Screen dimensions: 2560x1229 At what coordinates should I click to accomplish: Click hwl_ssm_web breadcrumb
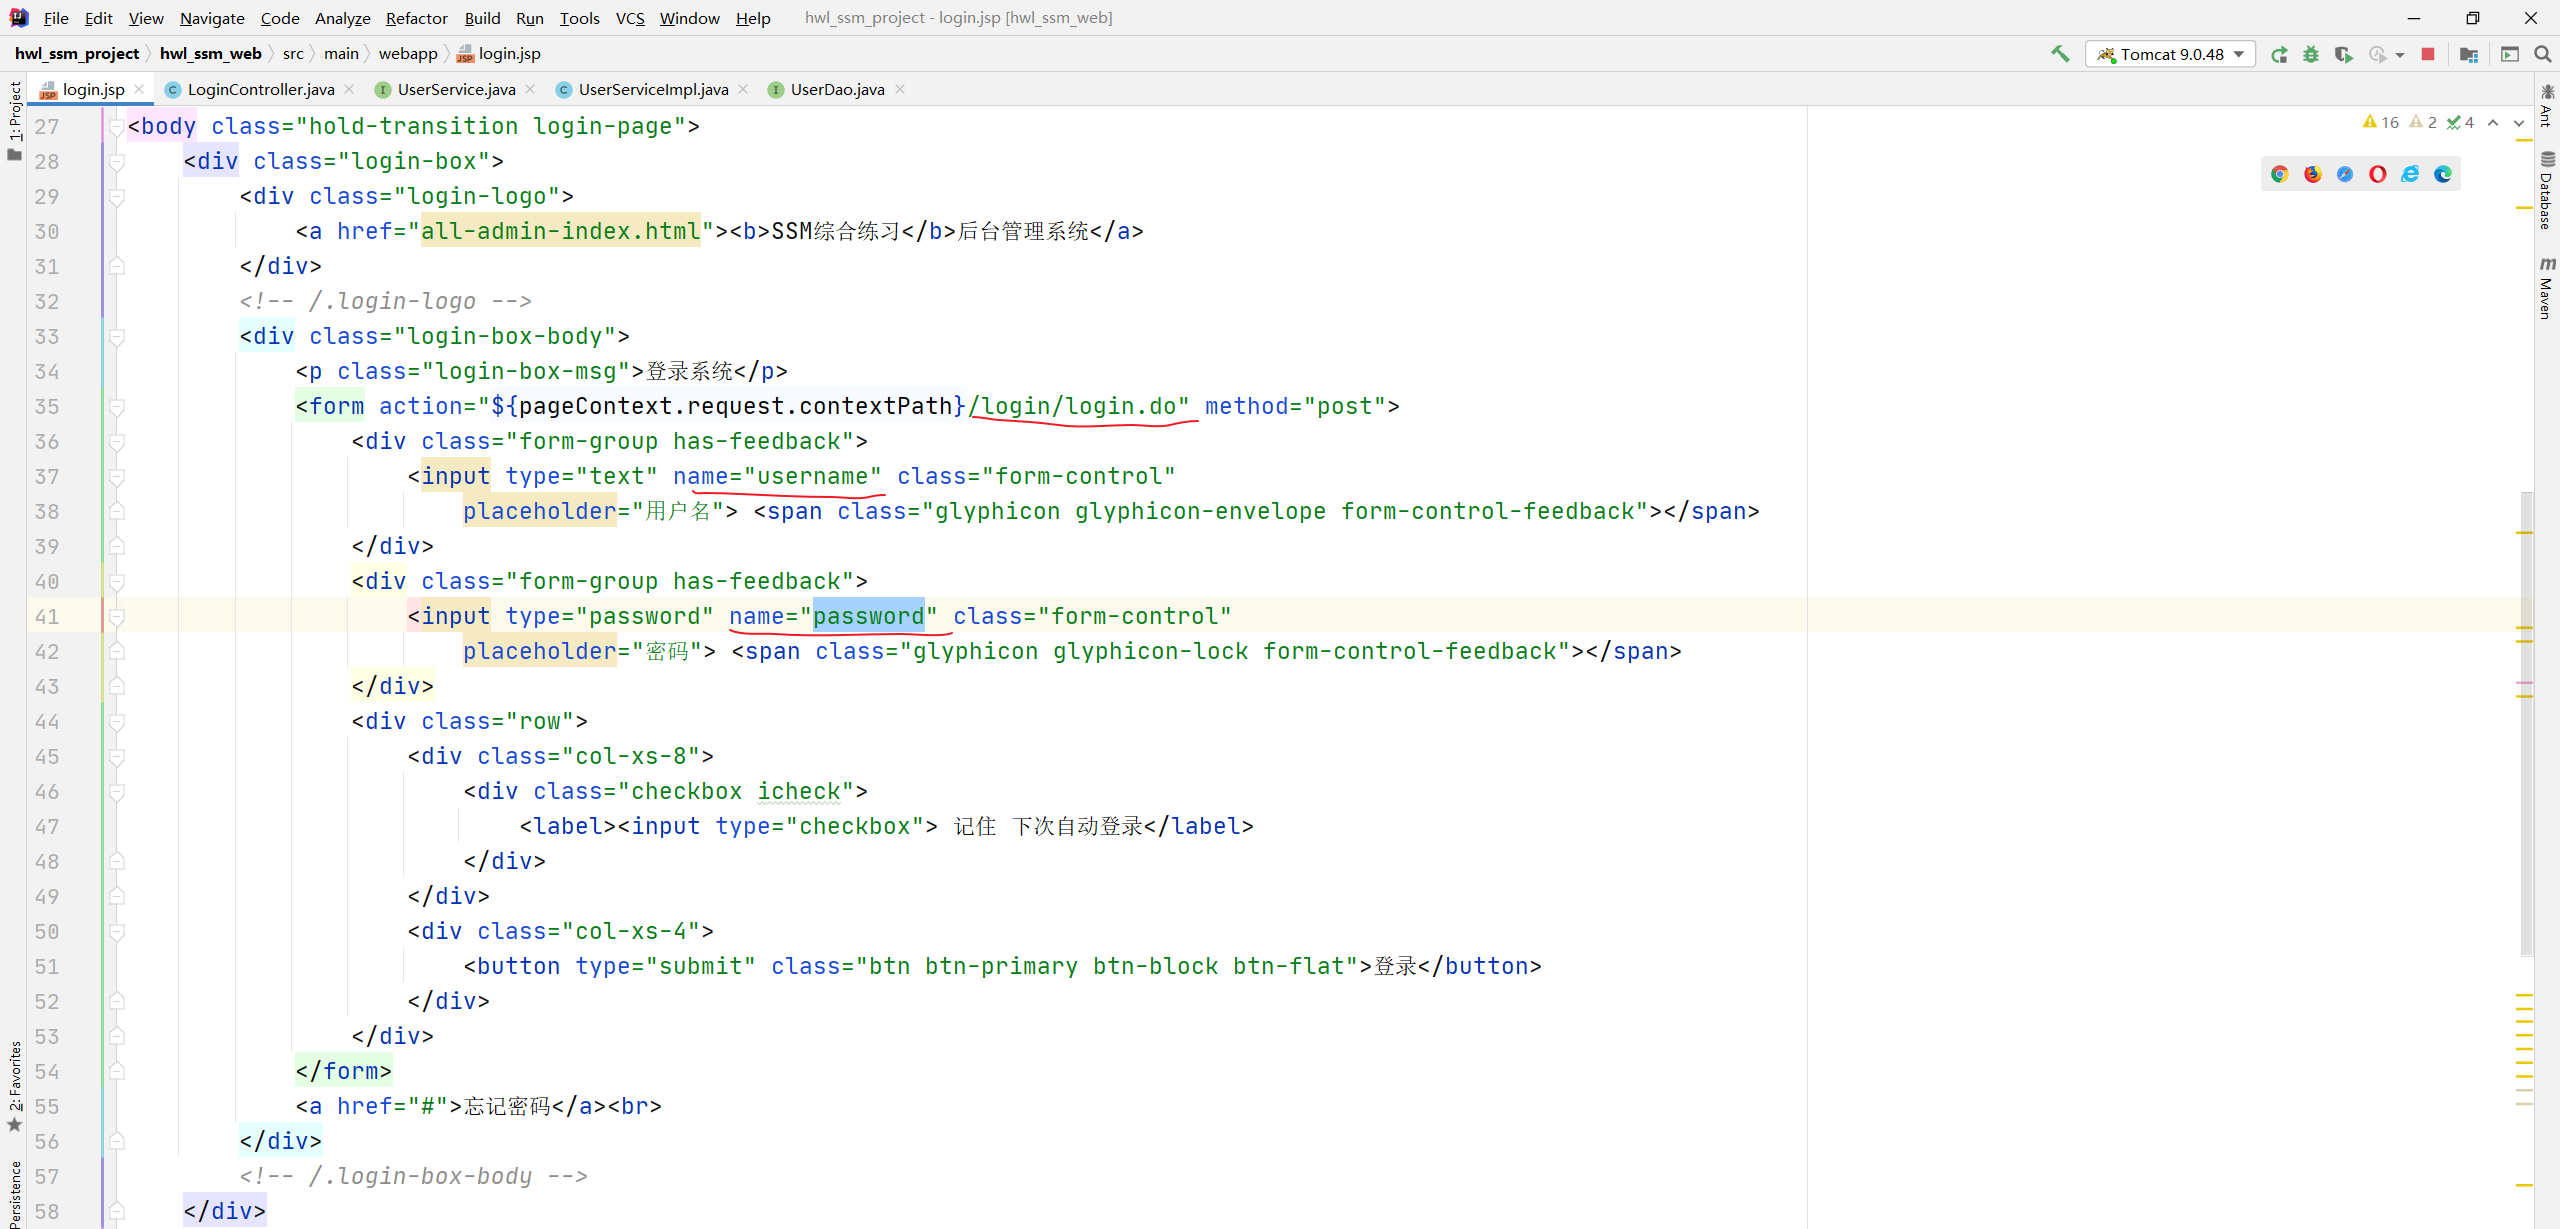[x=210, y=54]
